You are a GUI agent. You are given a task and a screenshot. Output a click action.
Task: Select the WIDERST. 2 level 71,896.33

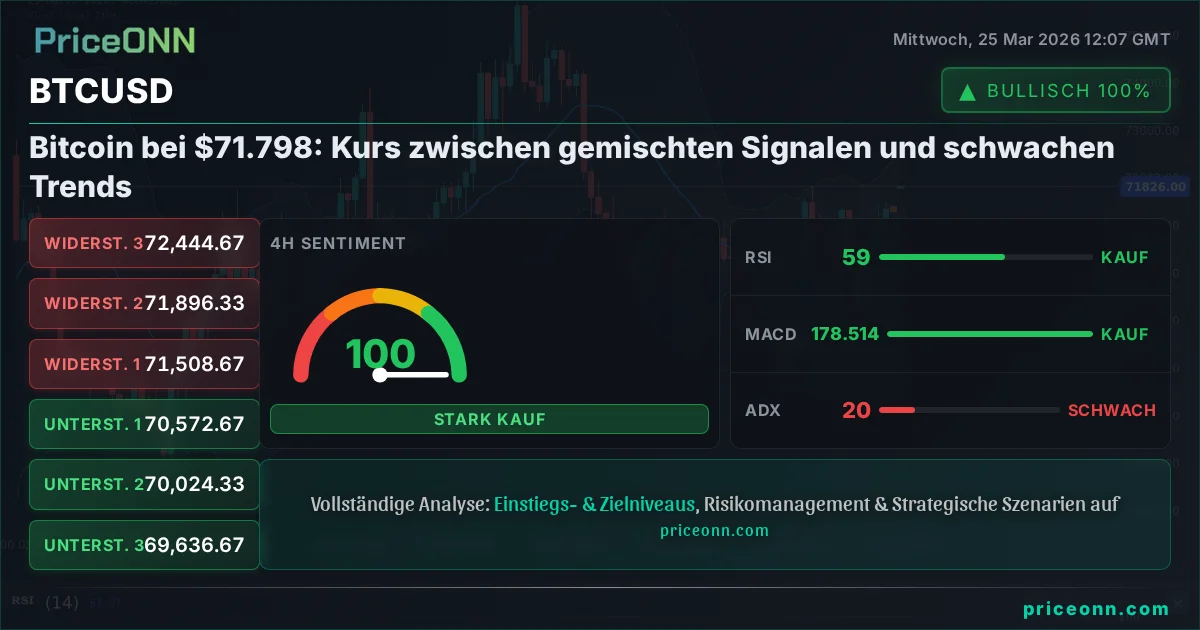point(144,303)
